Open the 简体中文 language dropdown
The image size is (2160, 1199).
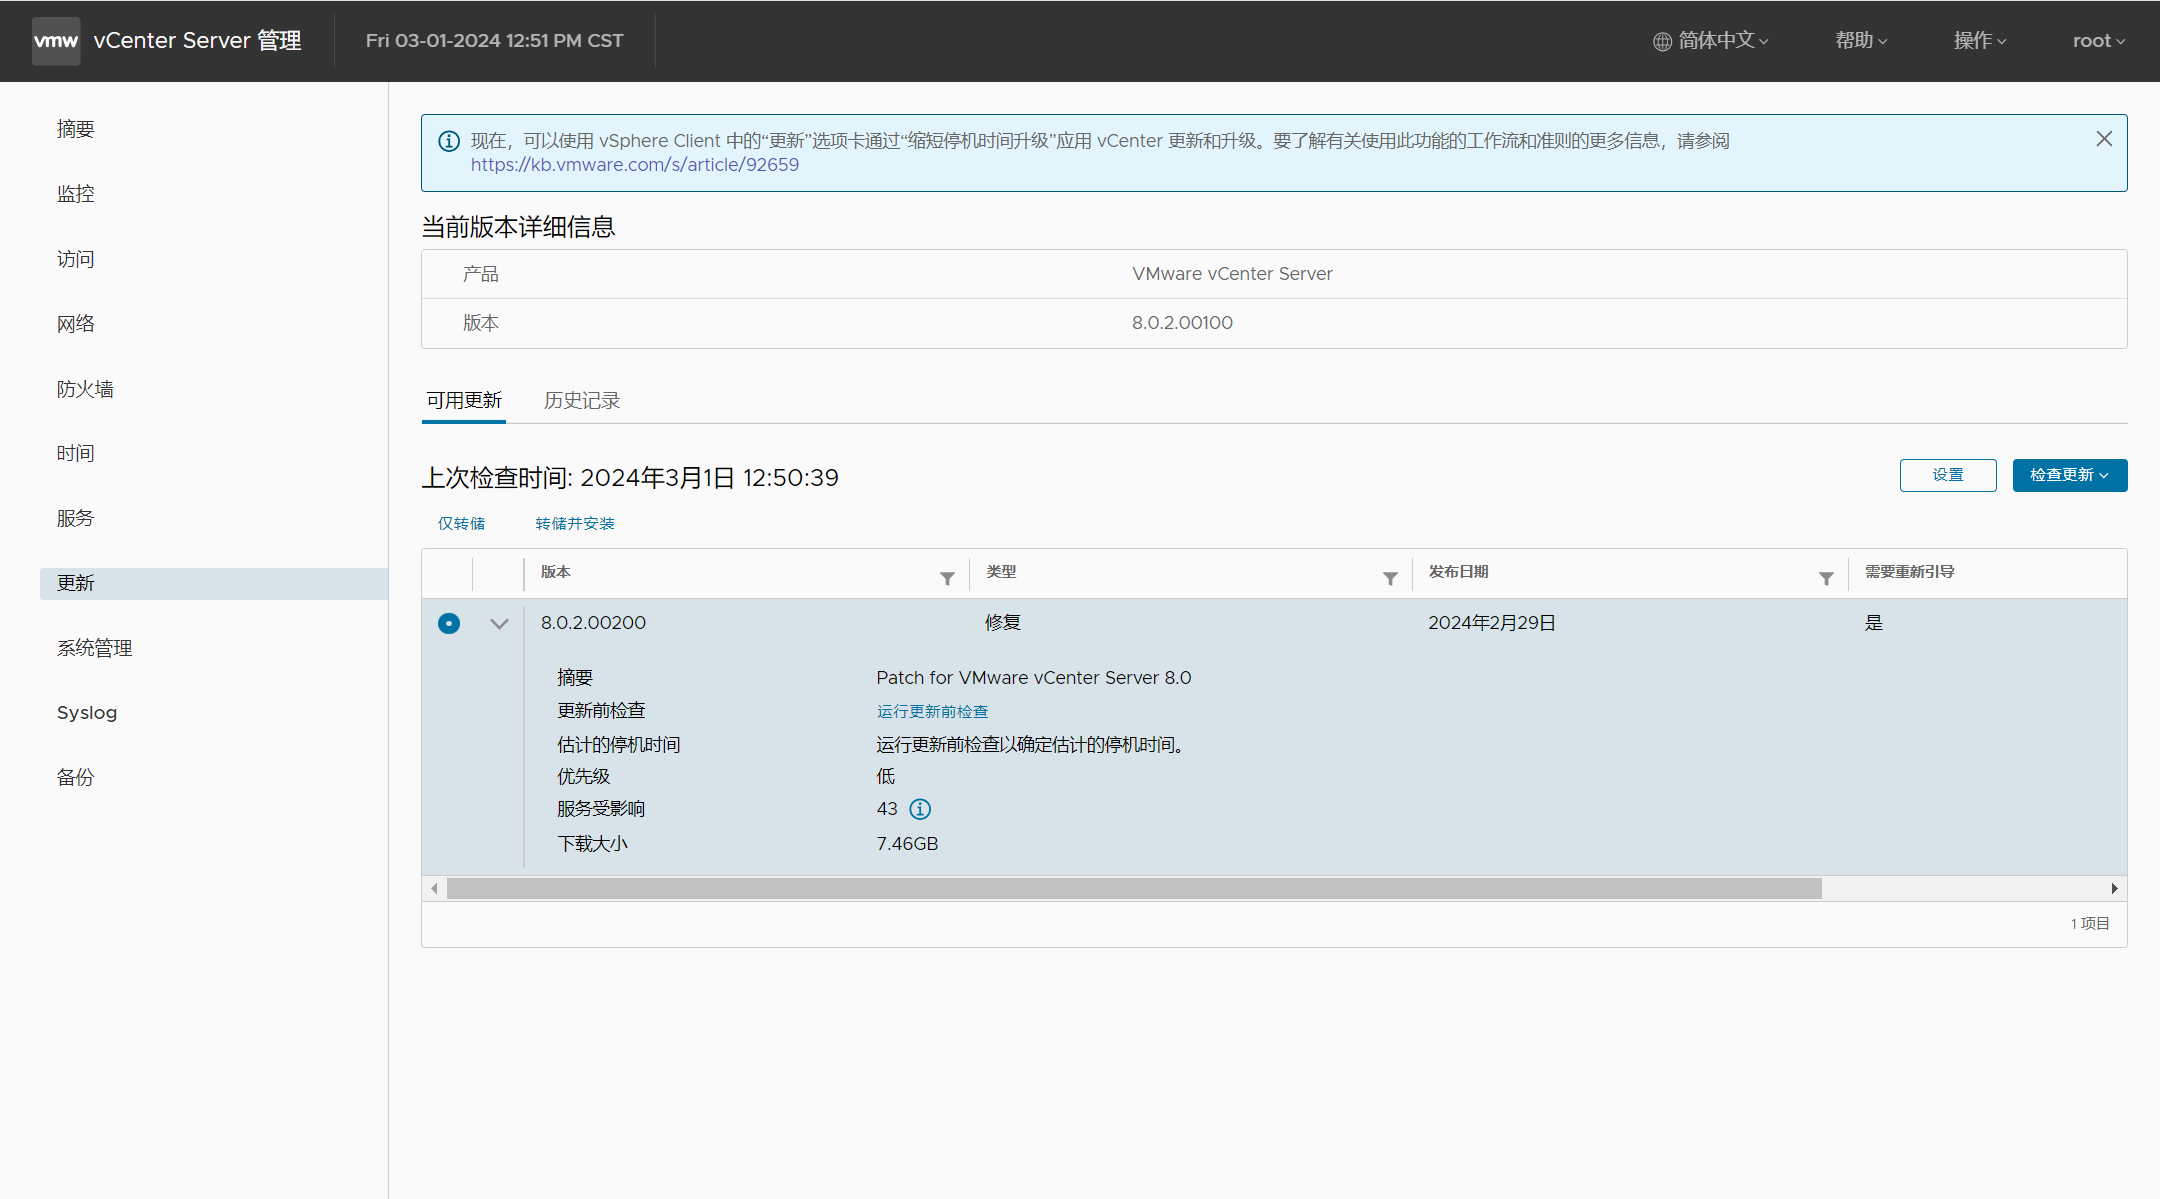pos(1712,41)
